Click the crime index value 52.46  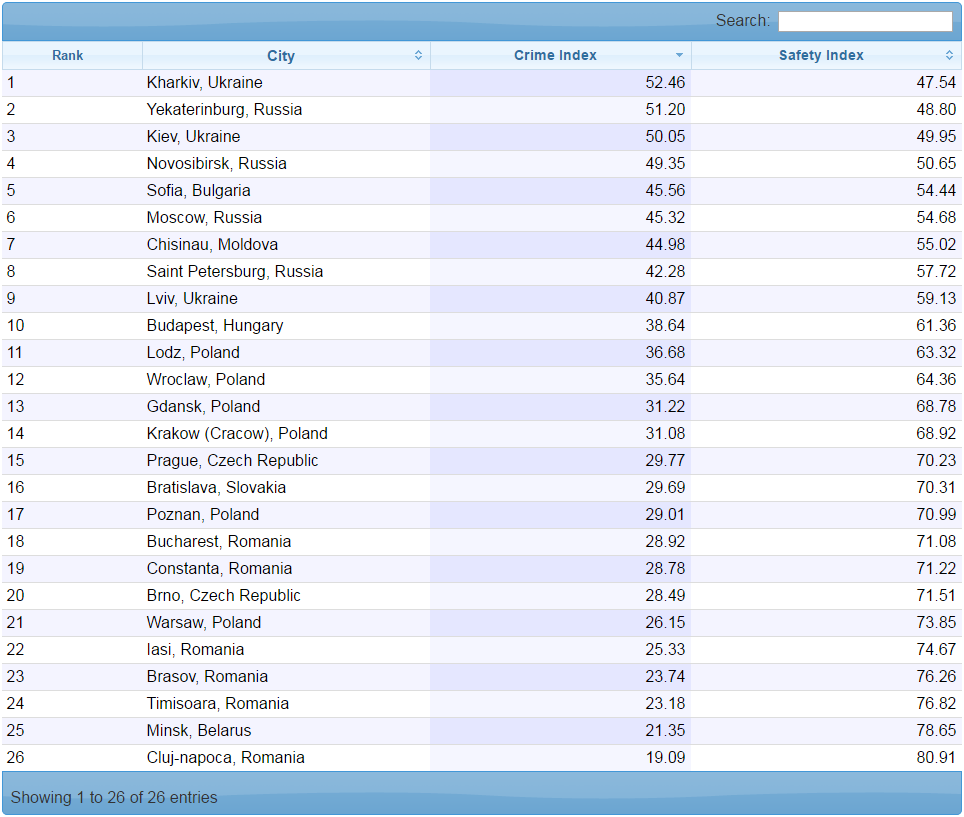[665, 83]
